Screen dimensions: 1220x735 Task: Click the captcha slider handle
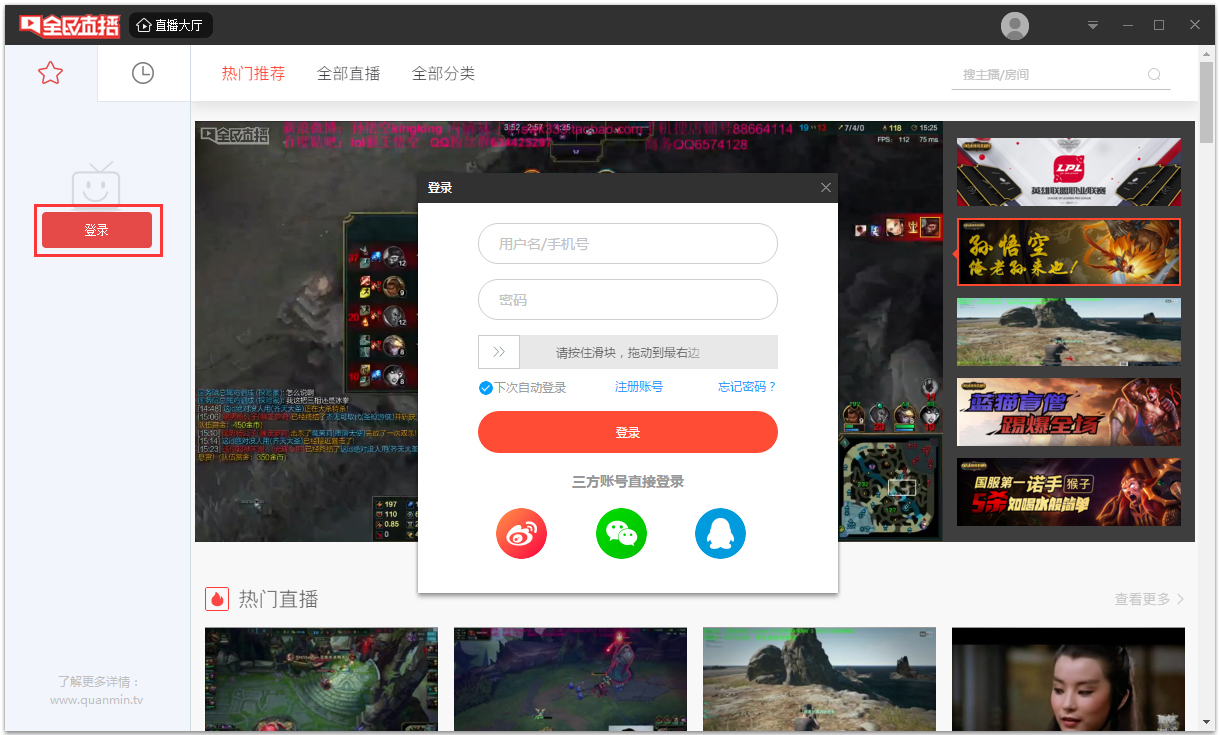(499, 352)
